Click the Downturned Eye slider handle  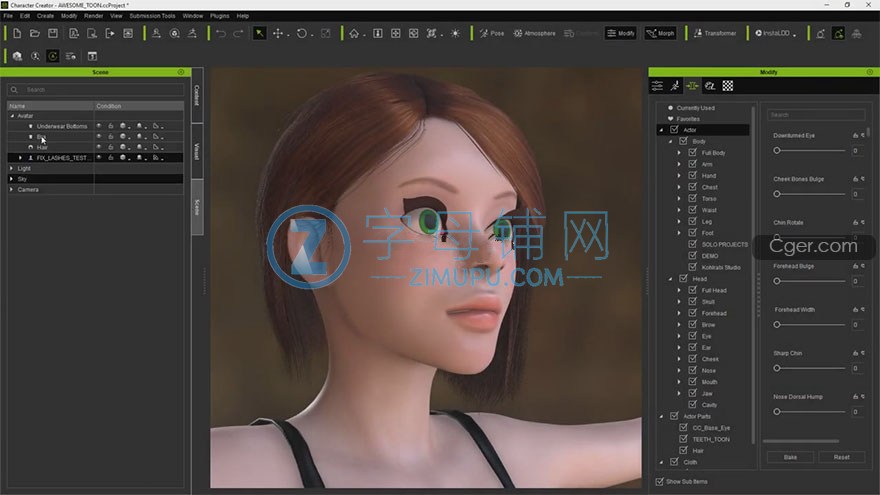click(x=777, y=150)
